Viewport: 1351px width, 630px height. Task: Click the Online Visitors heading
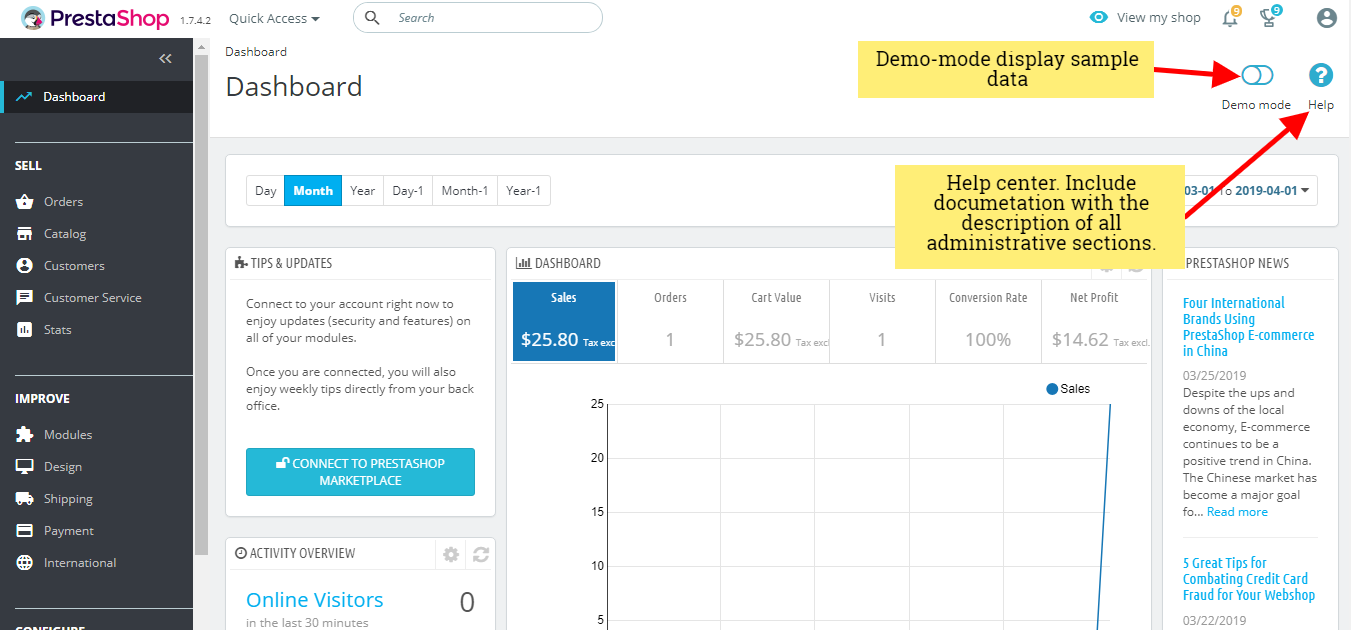click(315, 600)
